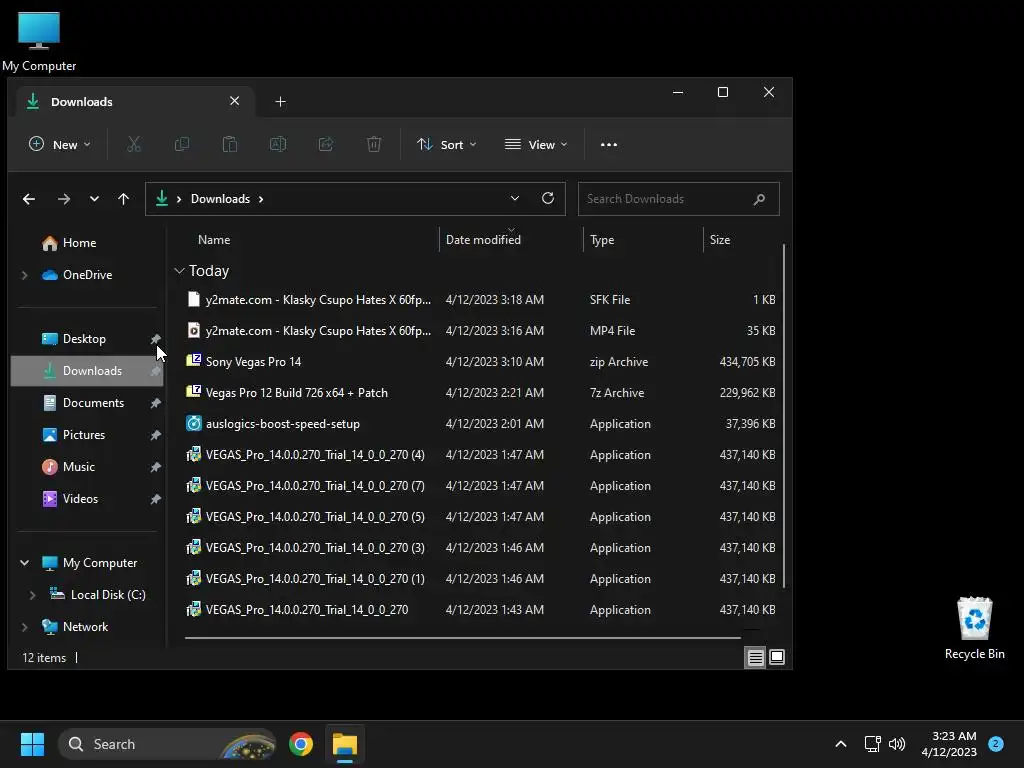Unpin Desktop using its pin icon
Viewport: 1024px width, 768px height.
[155, 339]
